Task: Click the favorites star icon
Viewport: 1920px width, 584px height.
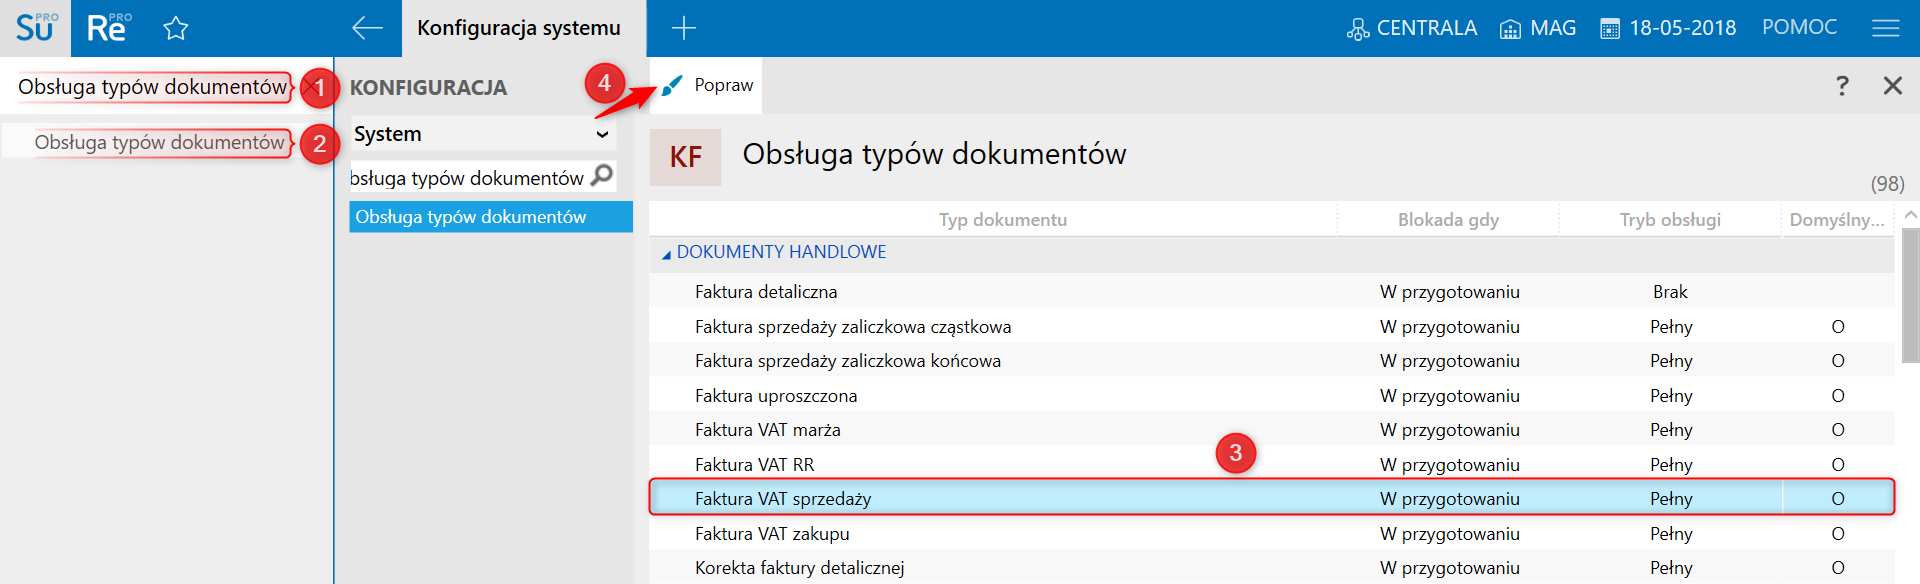Action: (176, 28)
